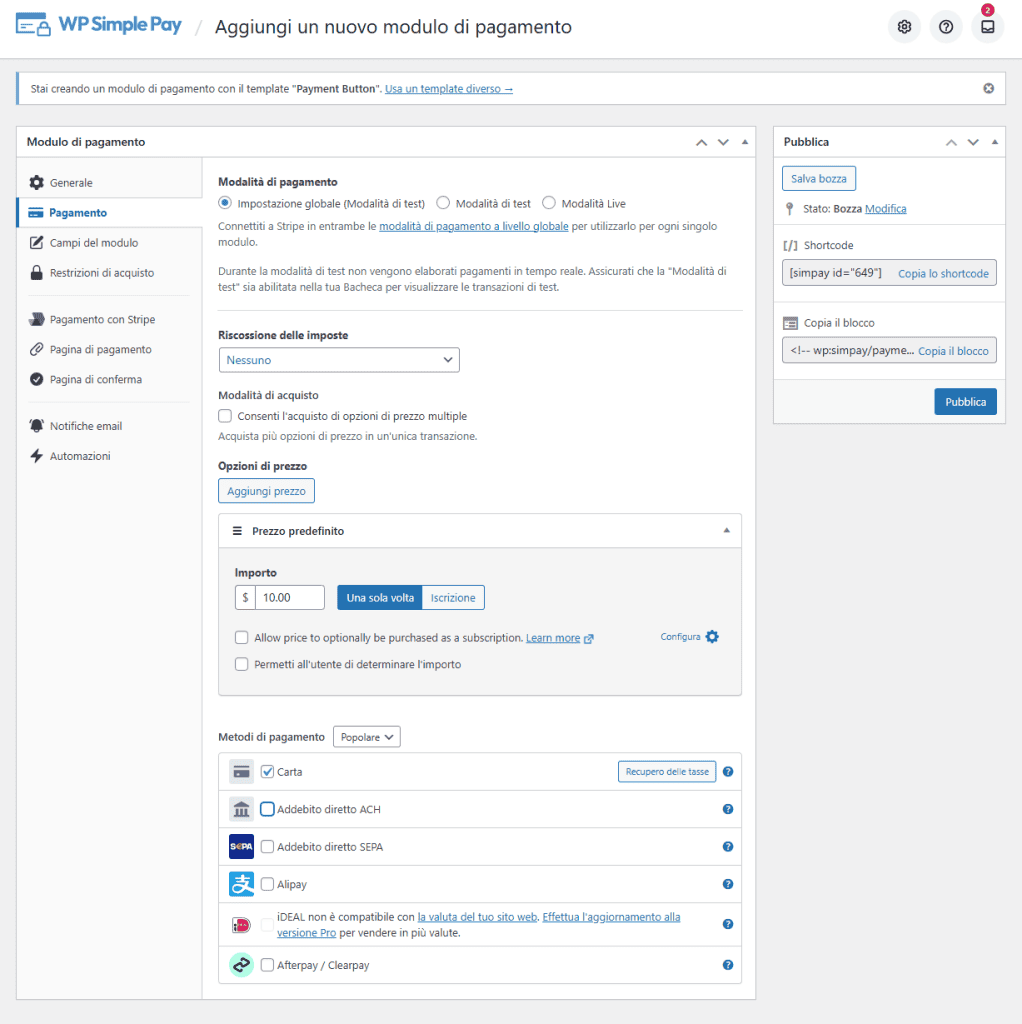Click the 'Usa un template diverso' link

click(448, 88)
